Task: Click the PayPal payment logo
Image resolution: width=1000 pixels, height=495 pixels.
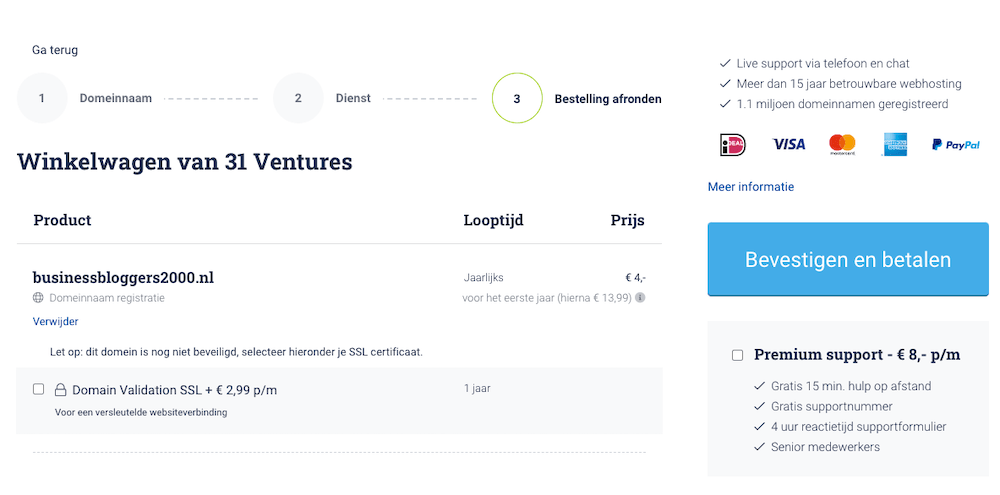Action: click(956, 145)
